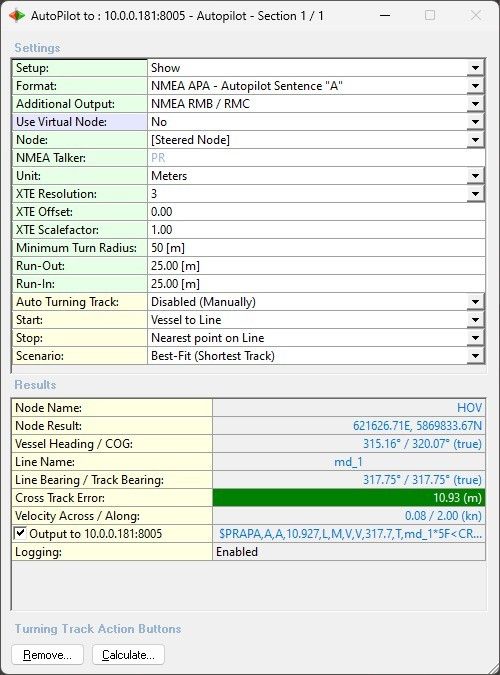Toggle the Output to 10.0.0.181:8005 checkbox

[x=20, y=533]
